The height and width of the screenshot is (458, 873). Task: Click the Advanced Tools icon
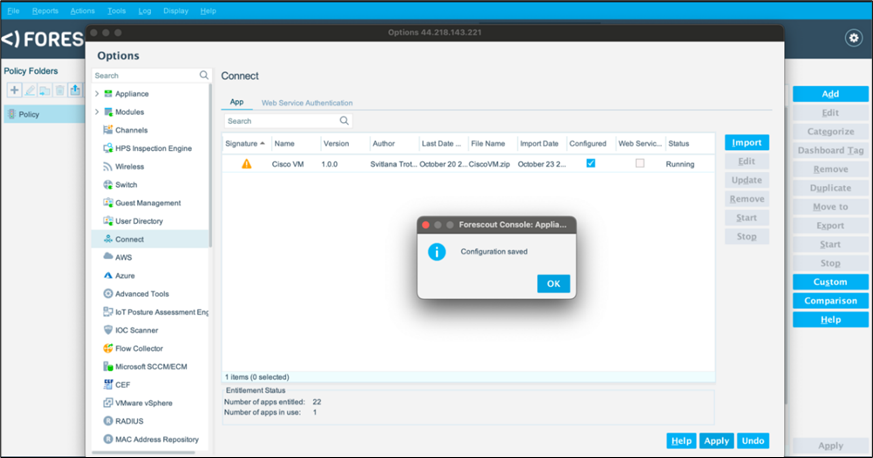click(108, 293)
